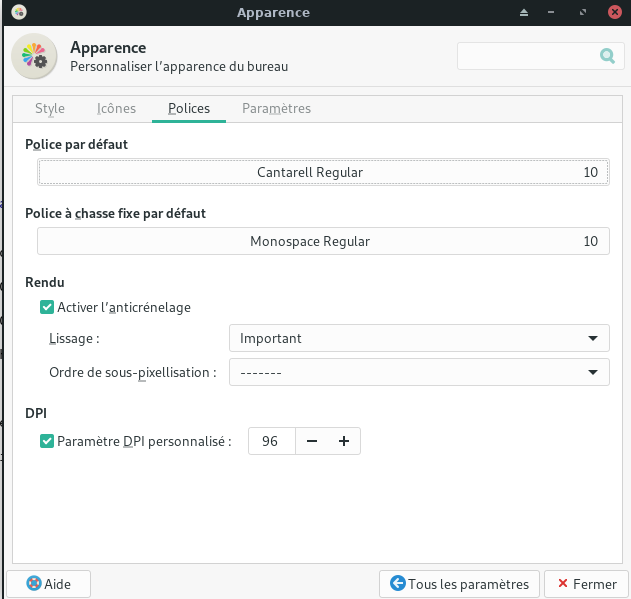Click the colorful Apparence header icon
This screenshot has height=599, width=631.
(34, 56)
